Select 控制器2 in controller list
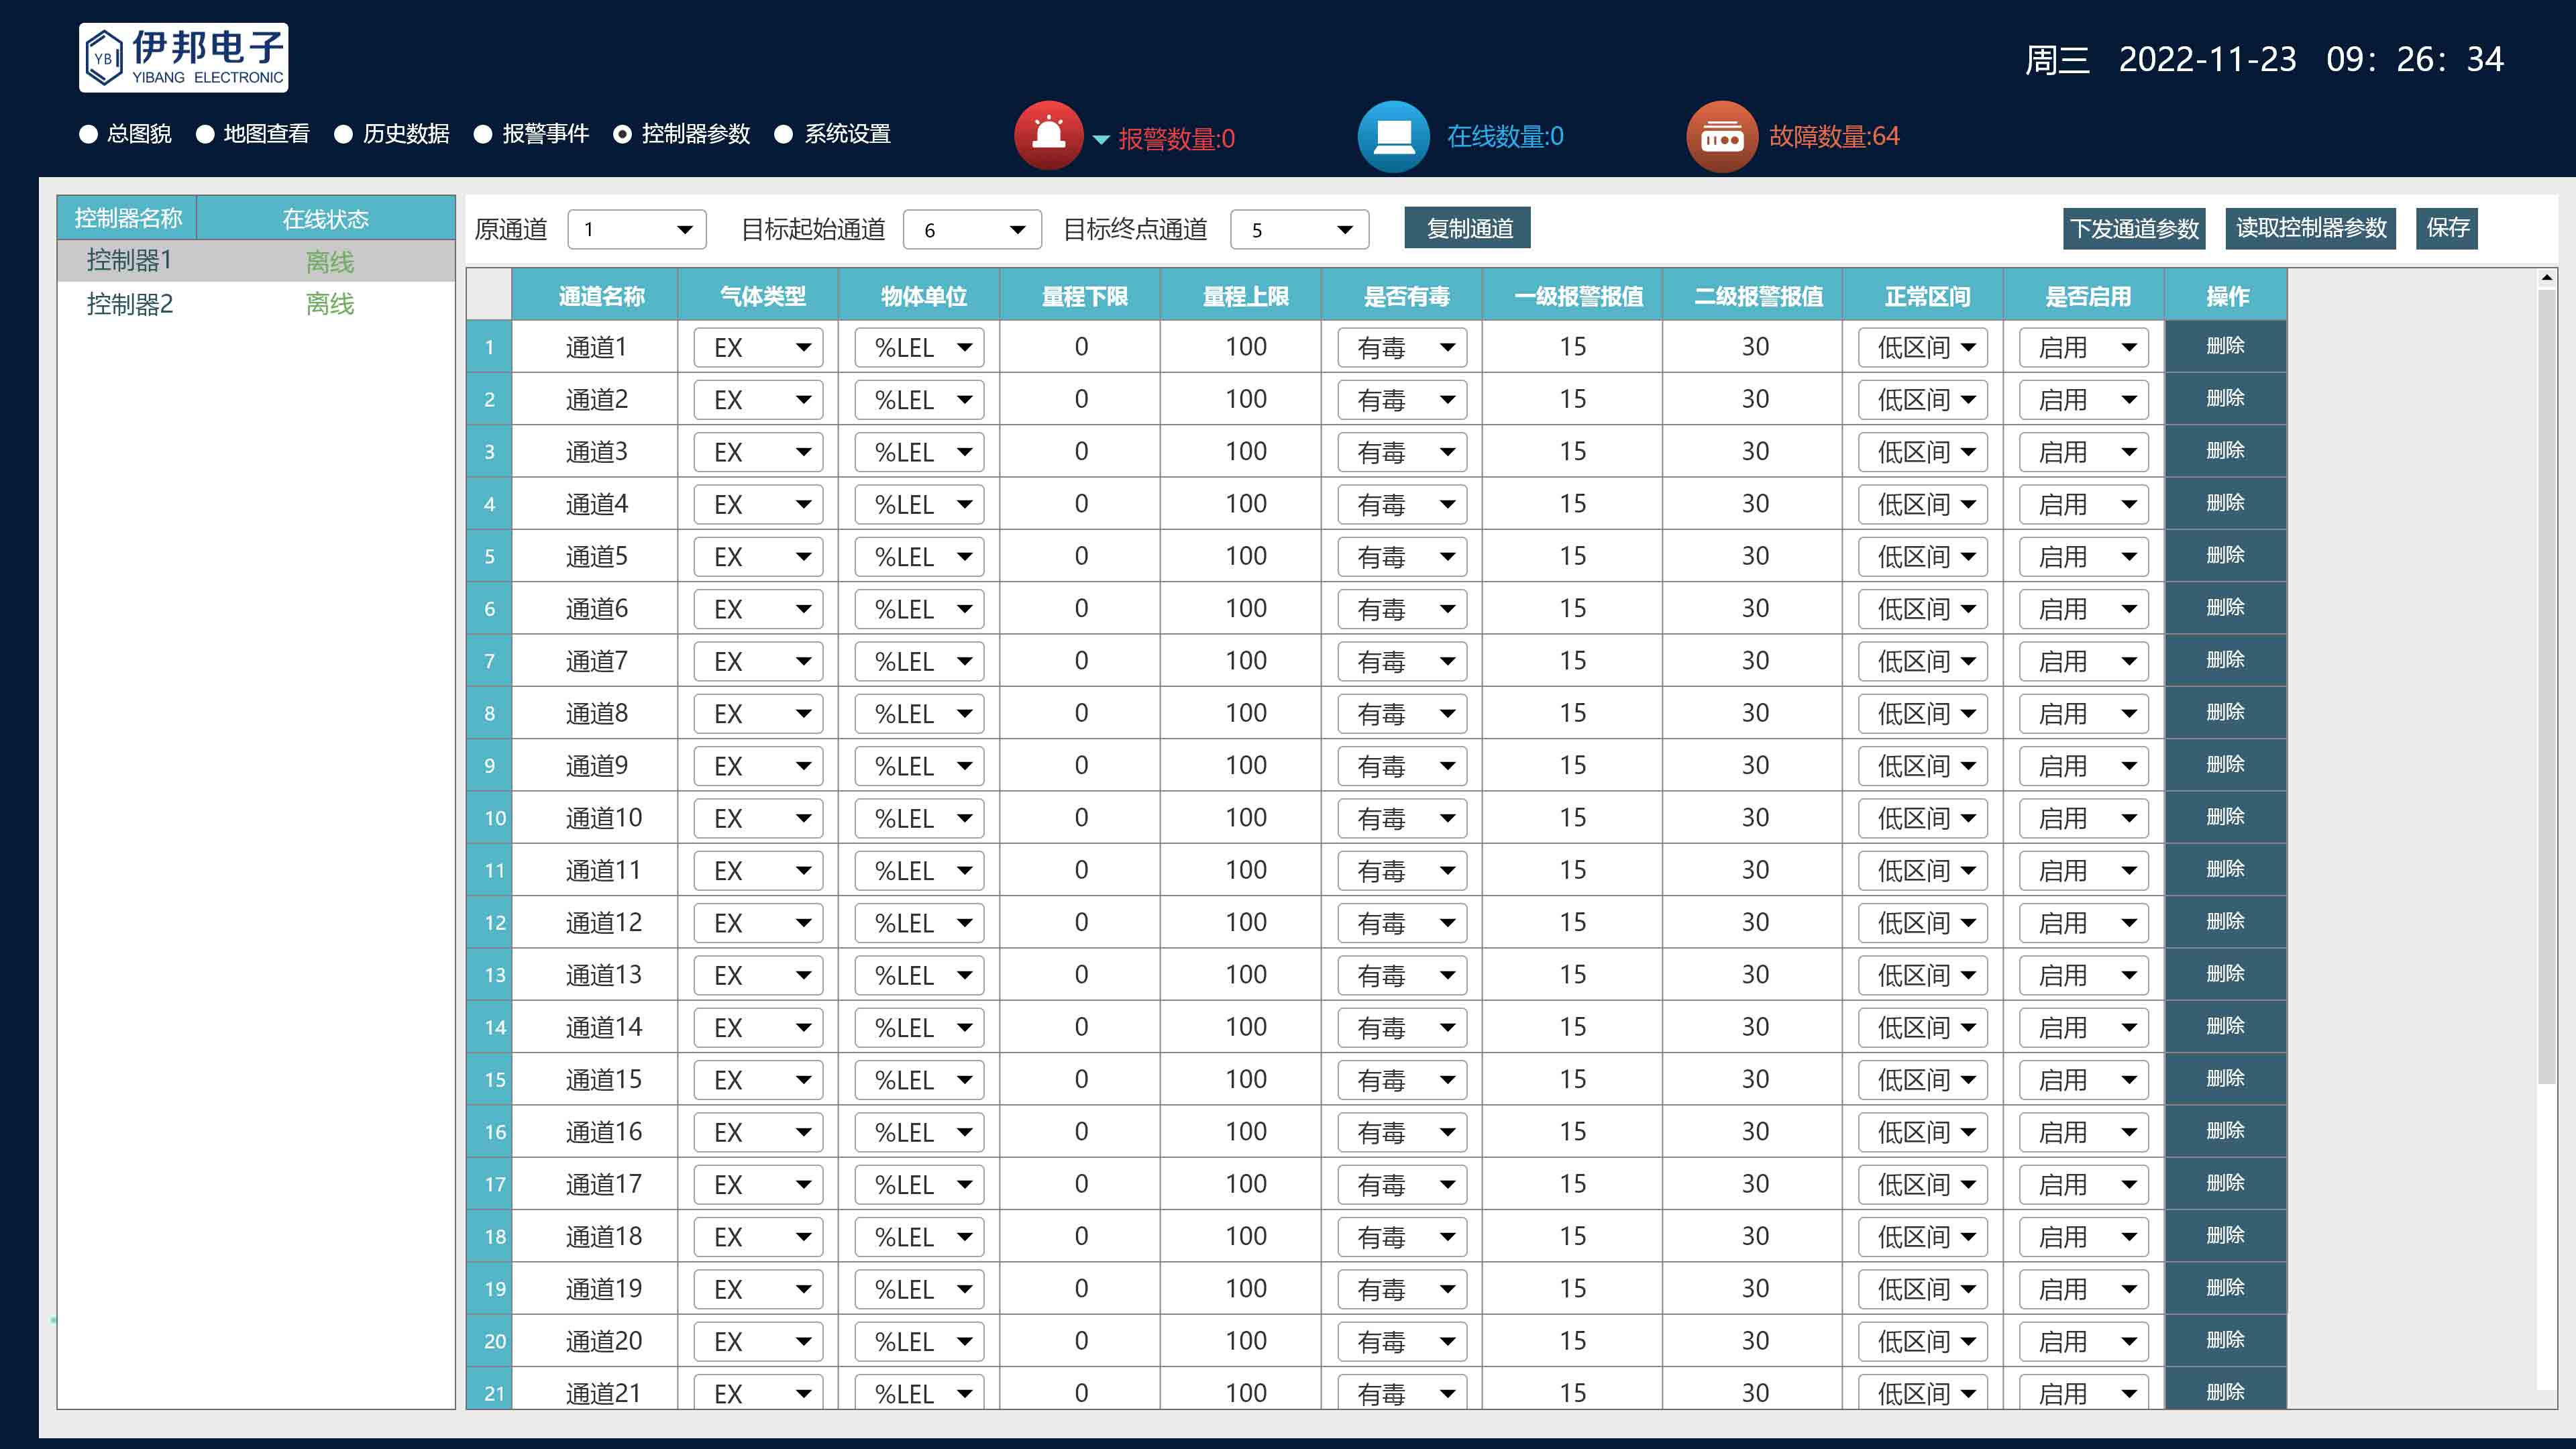The width and height of the screenshot is (2576, 1449). point(130,304)
